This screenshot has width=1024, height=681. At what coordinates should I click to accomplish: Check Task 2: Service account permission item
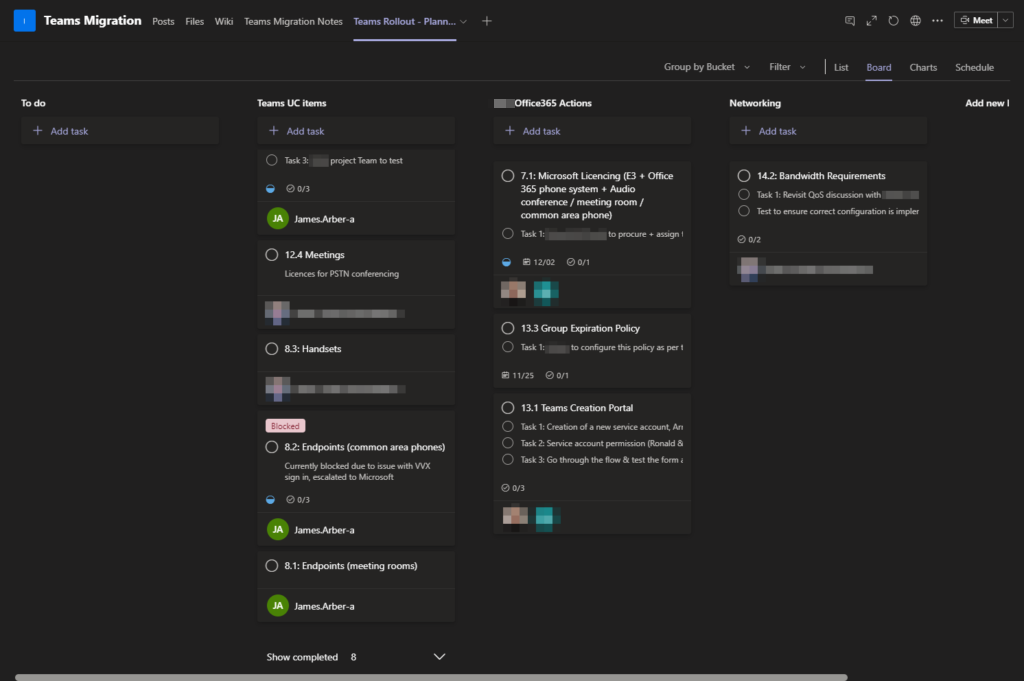507,443
